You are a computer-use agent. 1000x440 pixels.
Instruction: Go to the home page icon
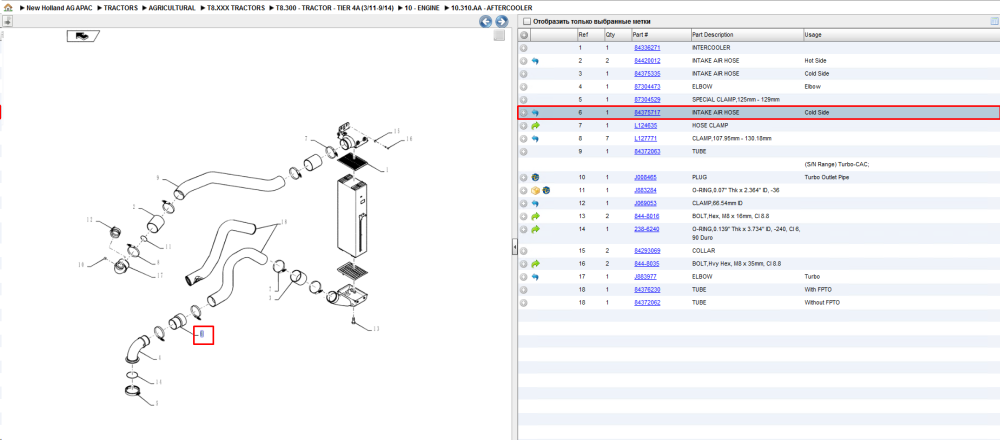pos(8,8)
